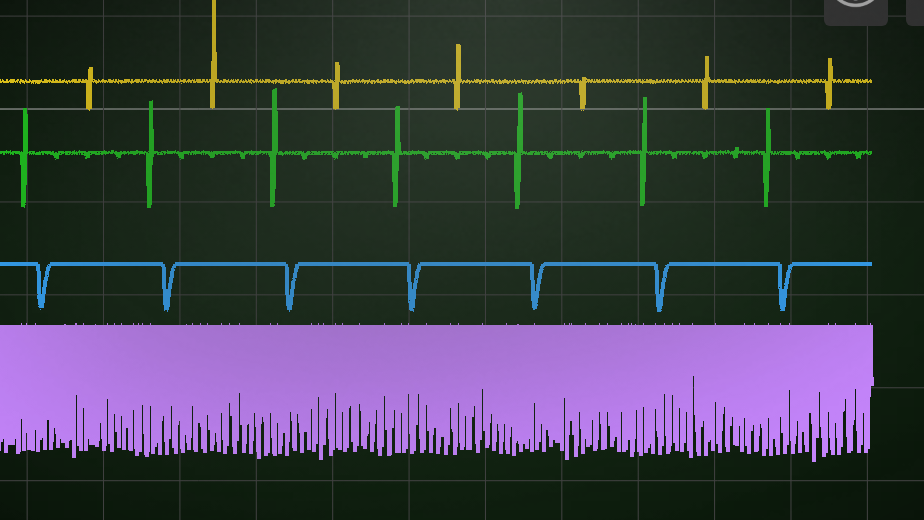
Task: Click the center of the purple waveform block
Action: coord(436,385)
